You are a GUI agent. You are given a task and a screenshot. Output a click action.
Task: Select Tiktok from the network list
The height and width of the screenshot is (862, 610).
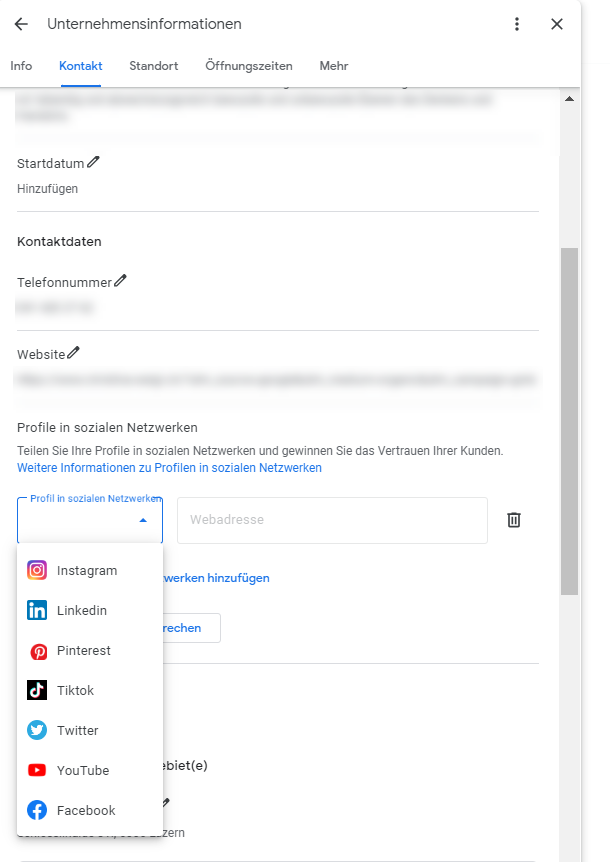pyautogui.click(x=90, y=690)
